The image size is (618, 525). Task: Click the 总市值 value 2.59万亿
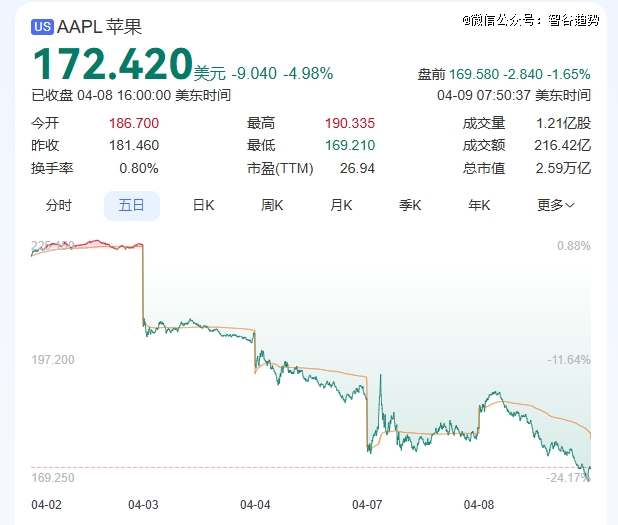coord(563,168)
